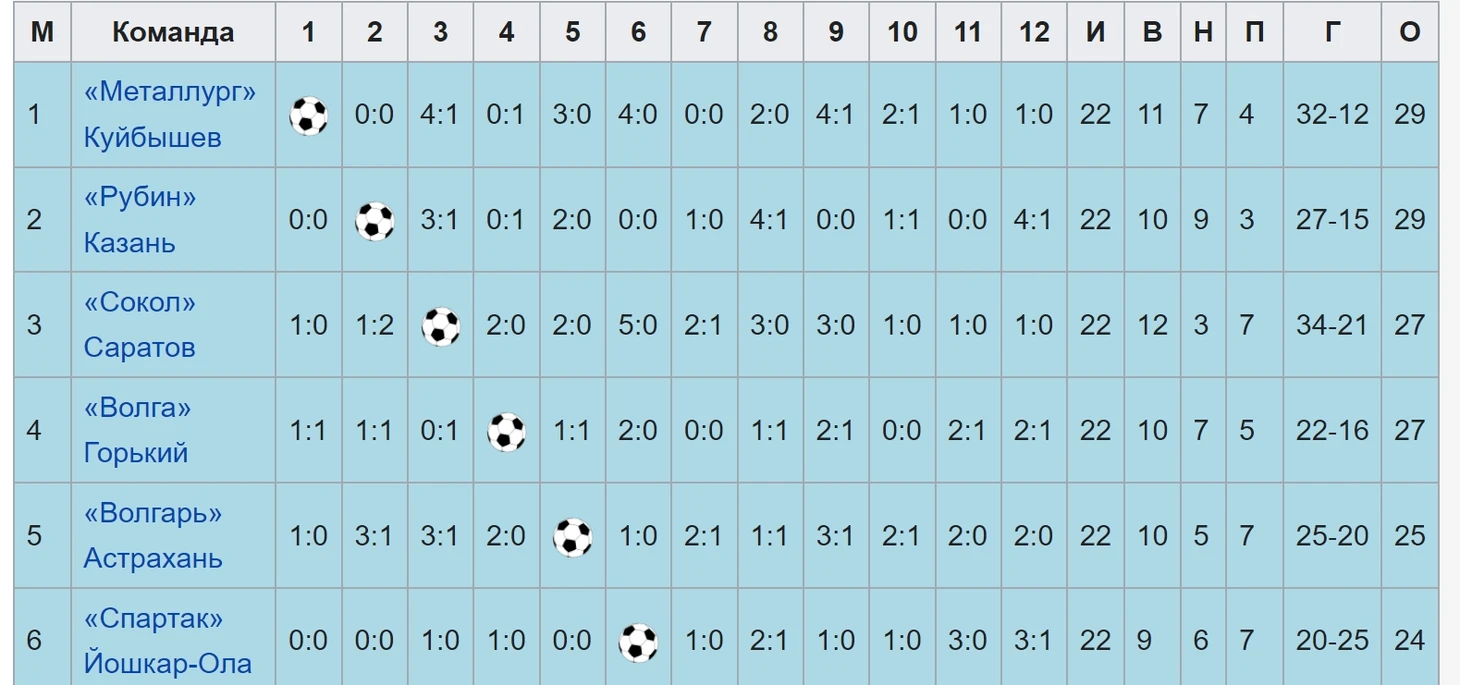This screenshot has height=685, width=1460.
Task: Click the soccer ball in Спартак's row
Action: [638, 643]
